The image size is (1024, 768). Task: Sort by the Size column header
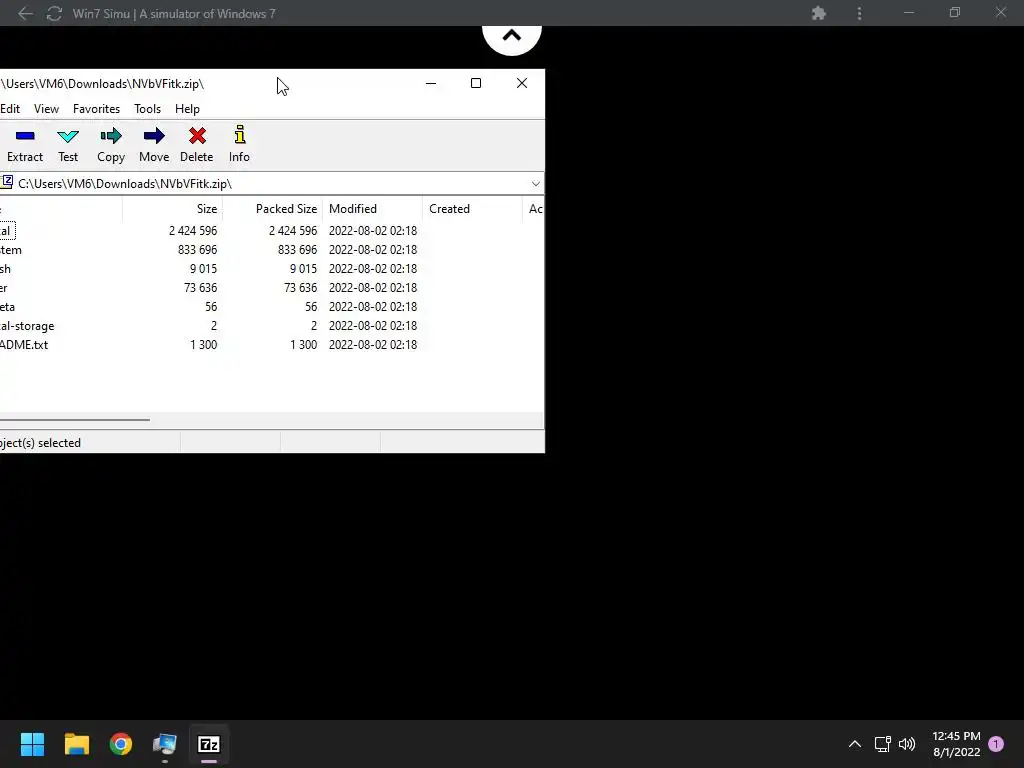tap(172, 209)
